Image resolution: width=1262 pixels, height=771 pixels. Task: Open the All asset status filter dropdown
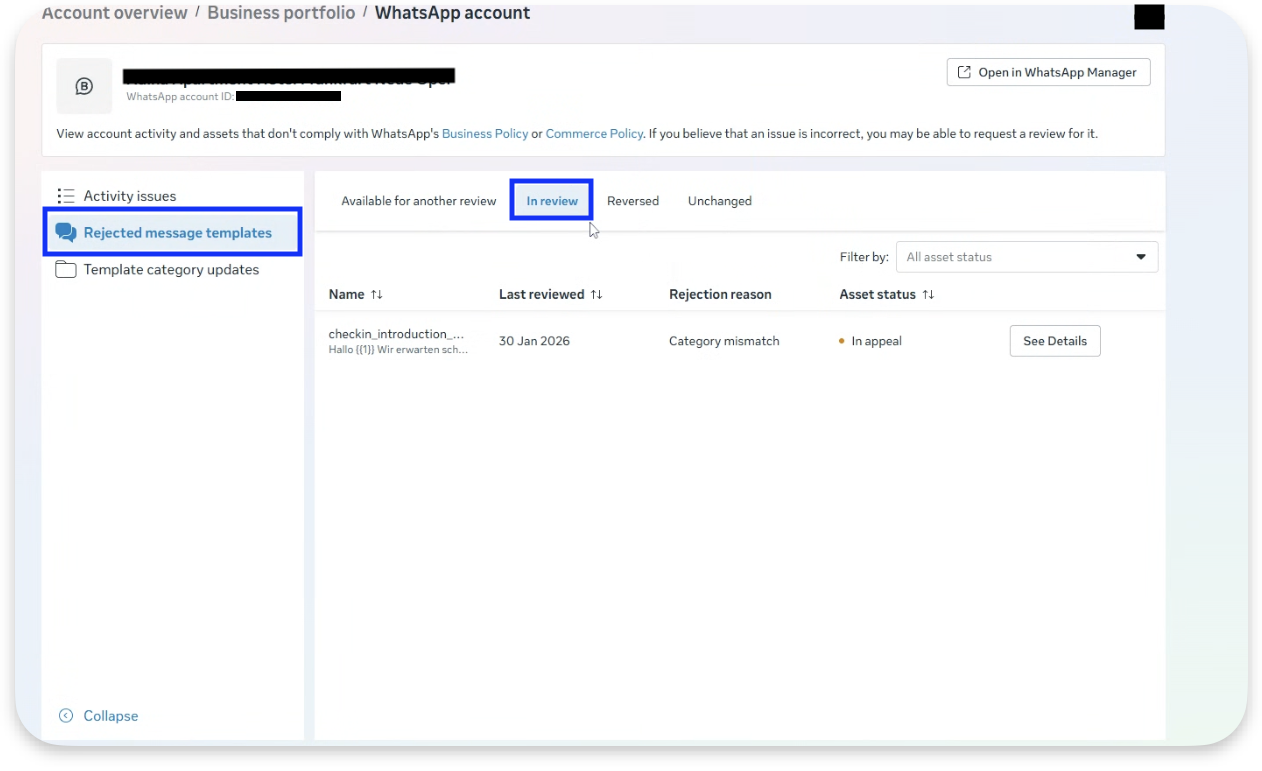1027,257
